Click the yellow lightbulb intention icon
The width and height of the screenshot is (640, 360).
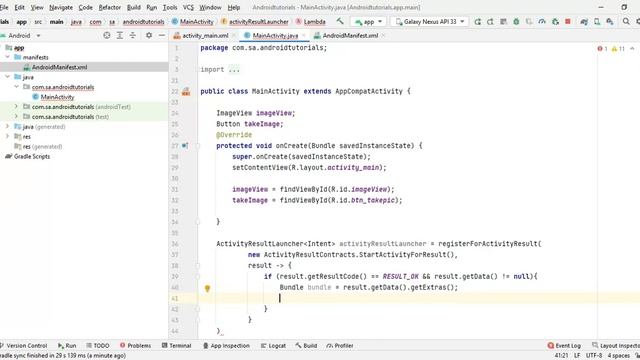point(207,289)
